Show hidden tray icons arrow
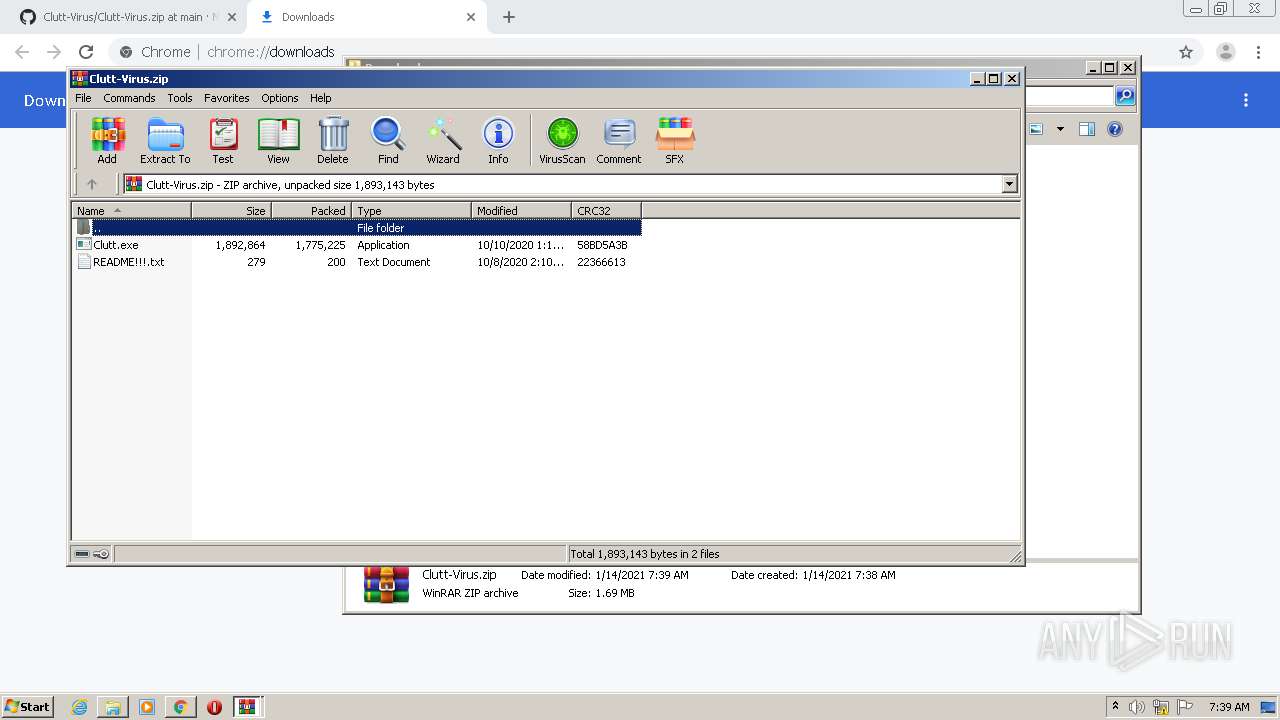The width and height of the screenshot is (1280, 720). click(1115, 706)
